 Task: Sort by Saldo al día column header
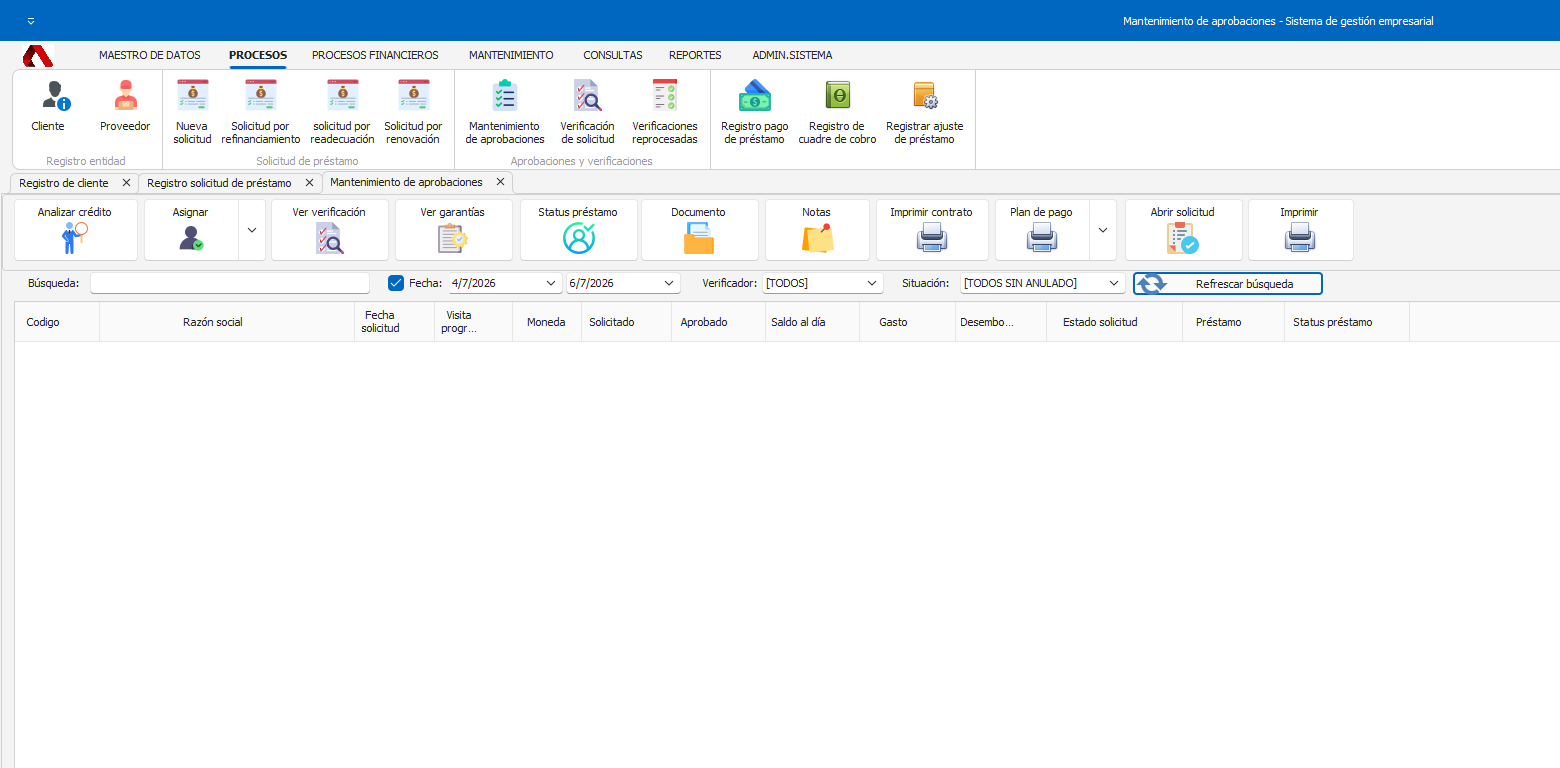coord(811,322)
